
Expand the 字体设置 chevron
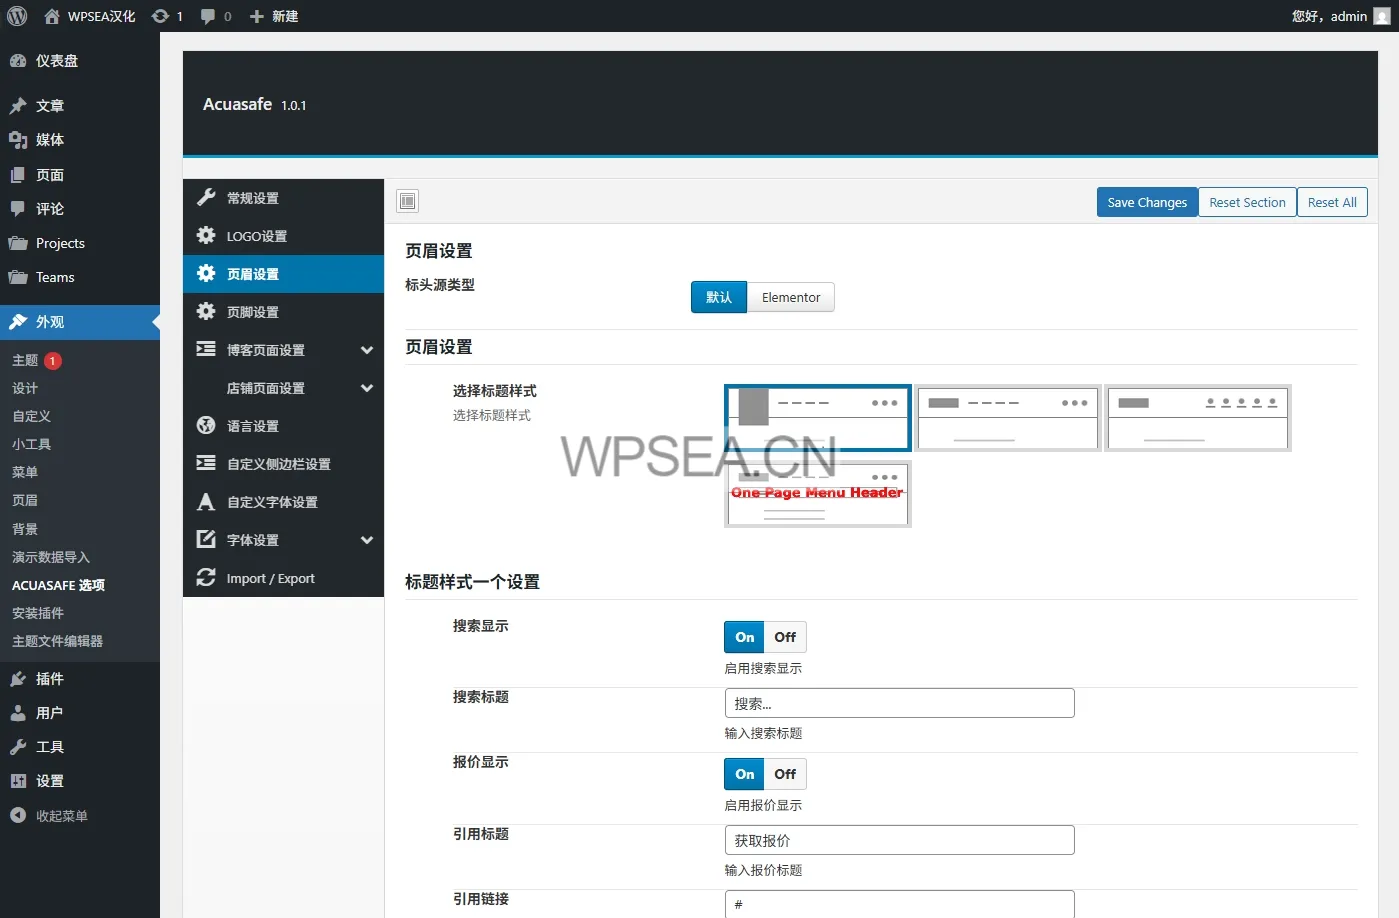click(x=367, y=540)
